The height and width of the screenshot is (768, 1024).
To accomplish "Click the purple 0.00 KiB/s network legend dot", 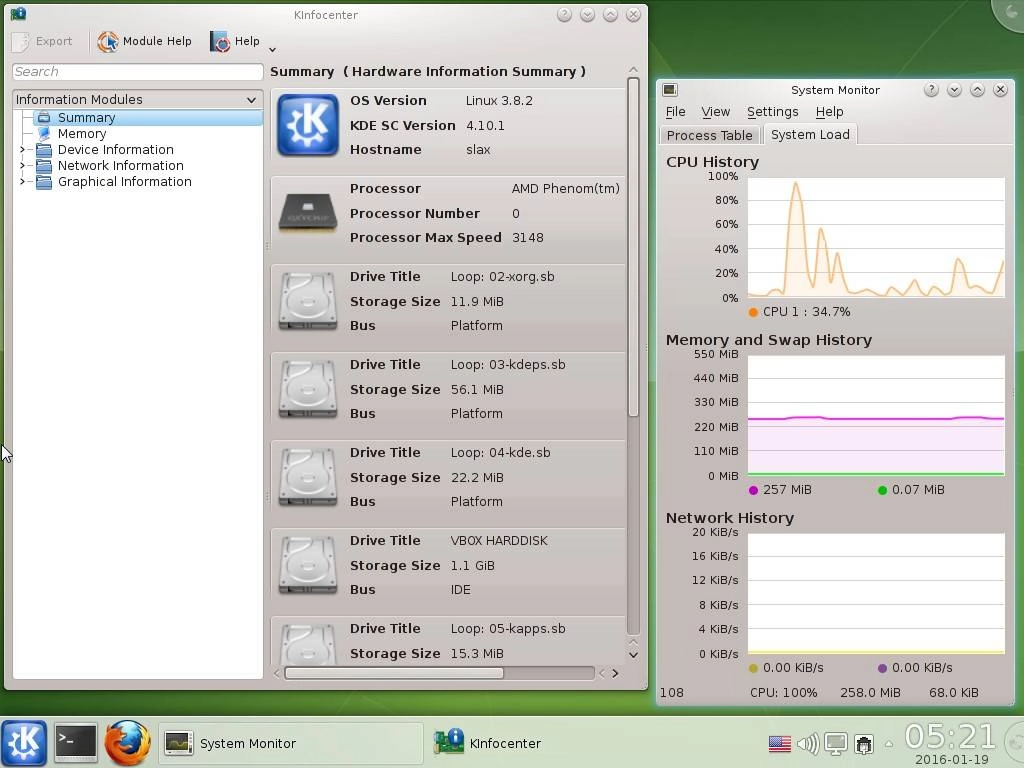I will coord(882,668).
